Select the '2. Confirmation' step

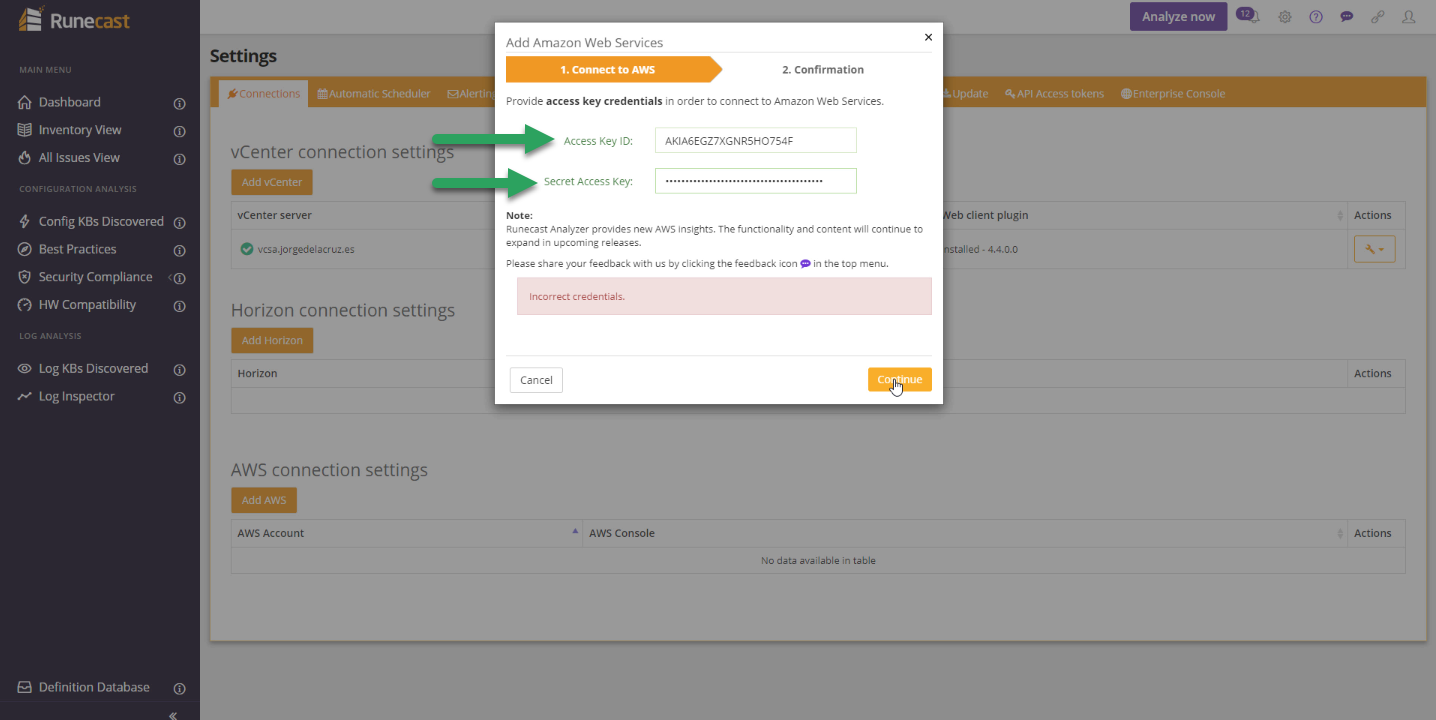pyautogui.click(x=823, y=70)
